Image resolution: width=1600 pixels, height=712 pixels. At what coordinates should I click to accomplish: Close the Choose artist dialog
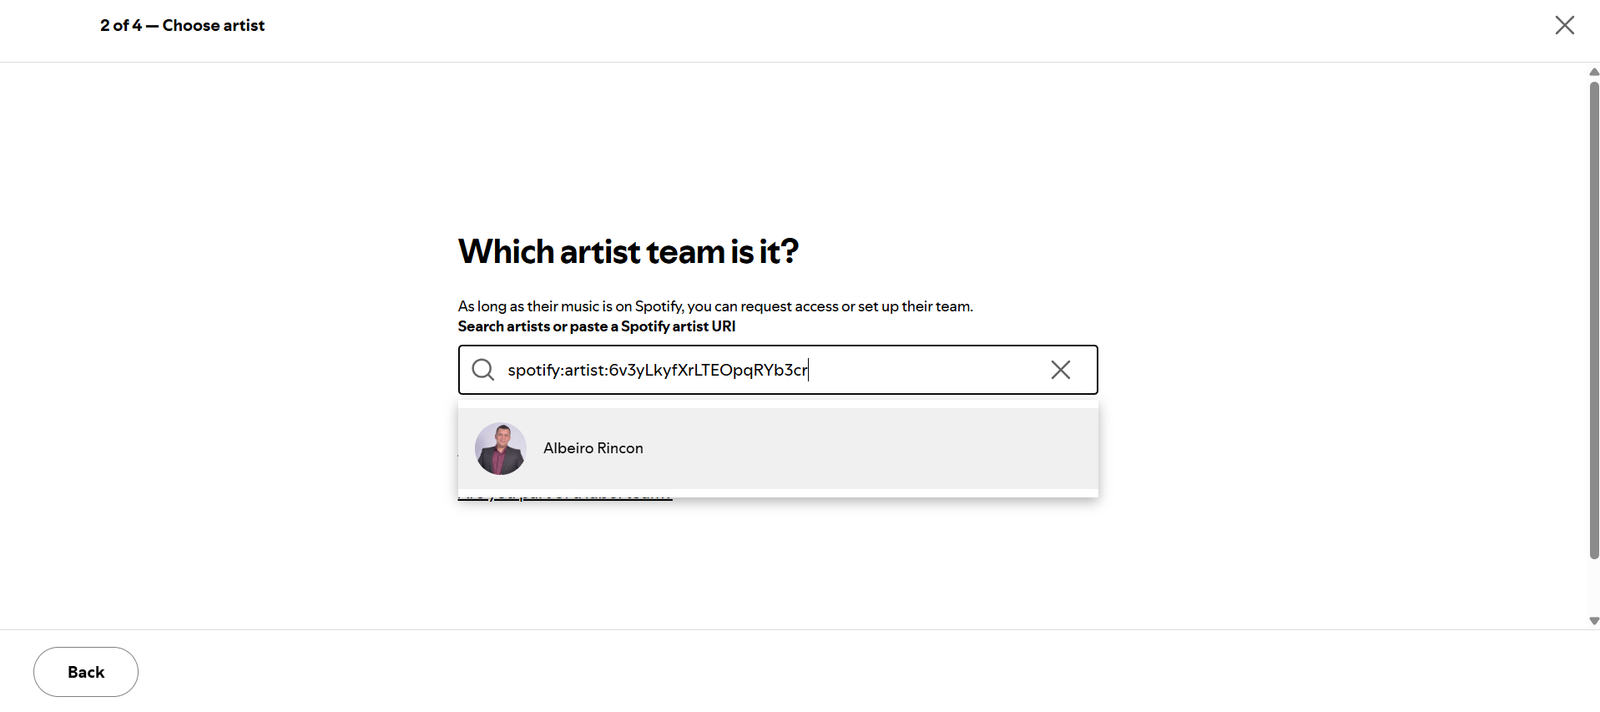click(1564, 25)
